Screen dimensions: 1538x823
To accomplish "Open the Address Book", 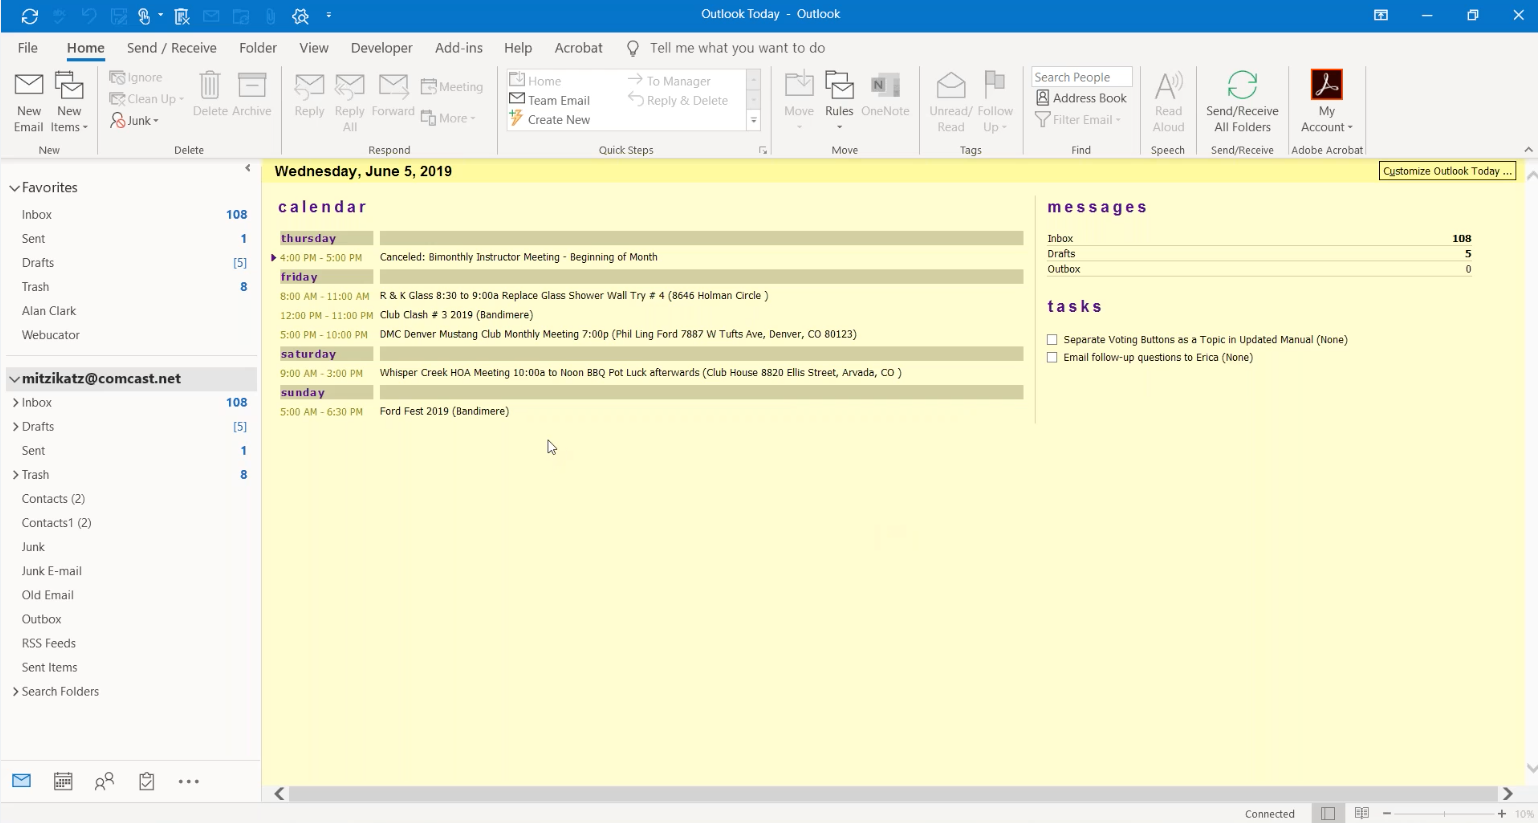I will click(x=1081, y=97).
